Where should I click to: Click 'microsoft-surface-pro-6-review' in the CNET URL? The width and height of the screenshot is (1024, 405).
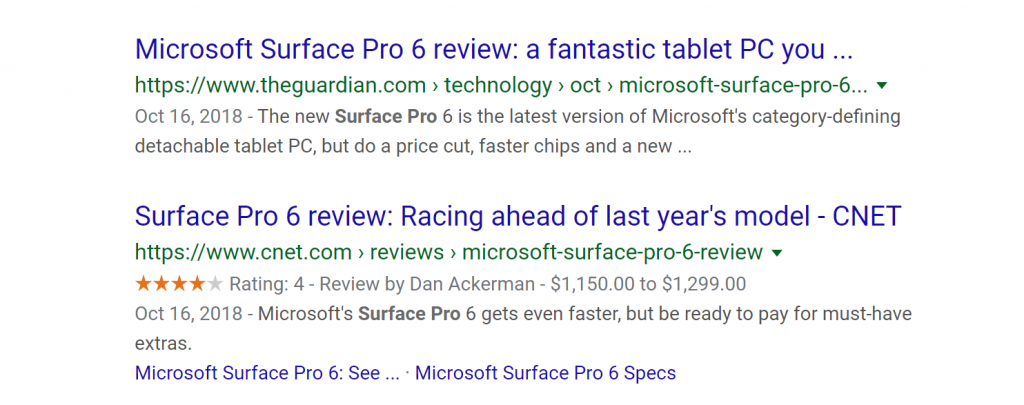612,252
